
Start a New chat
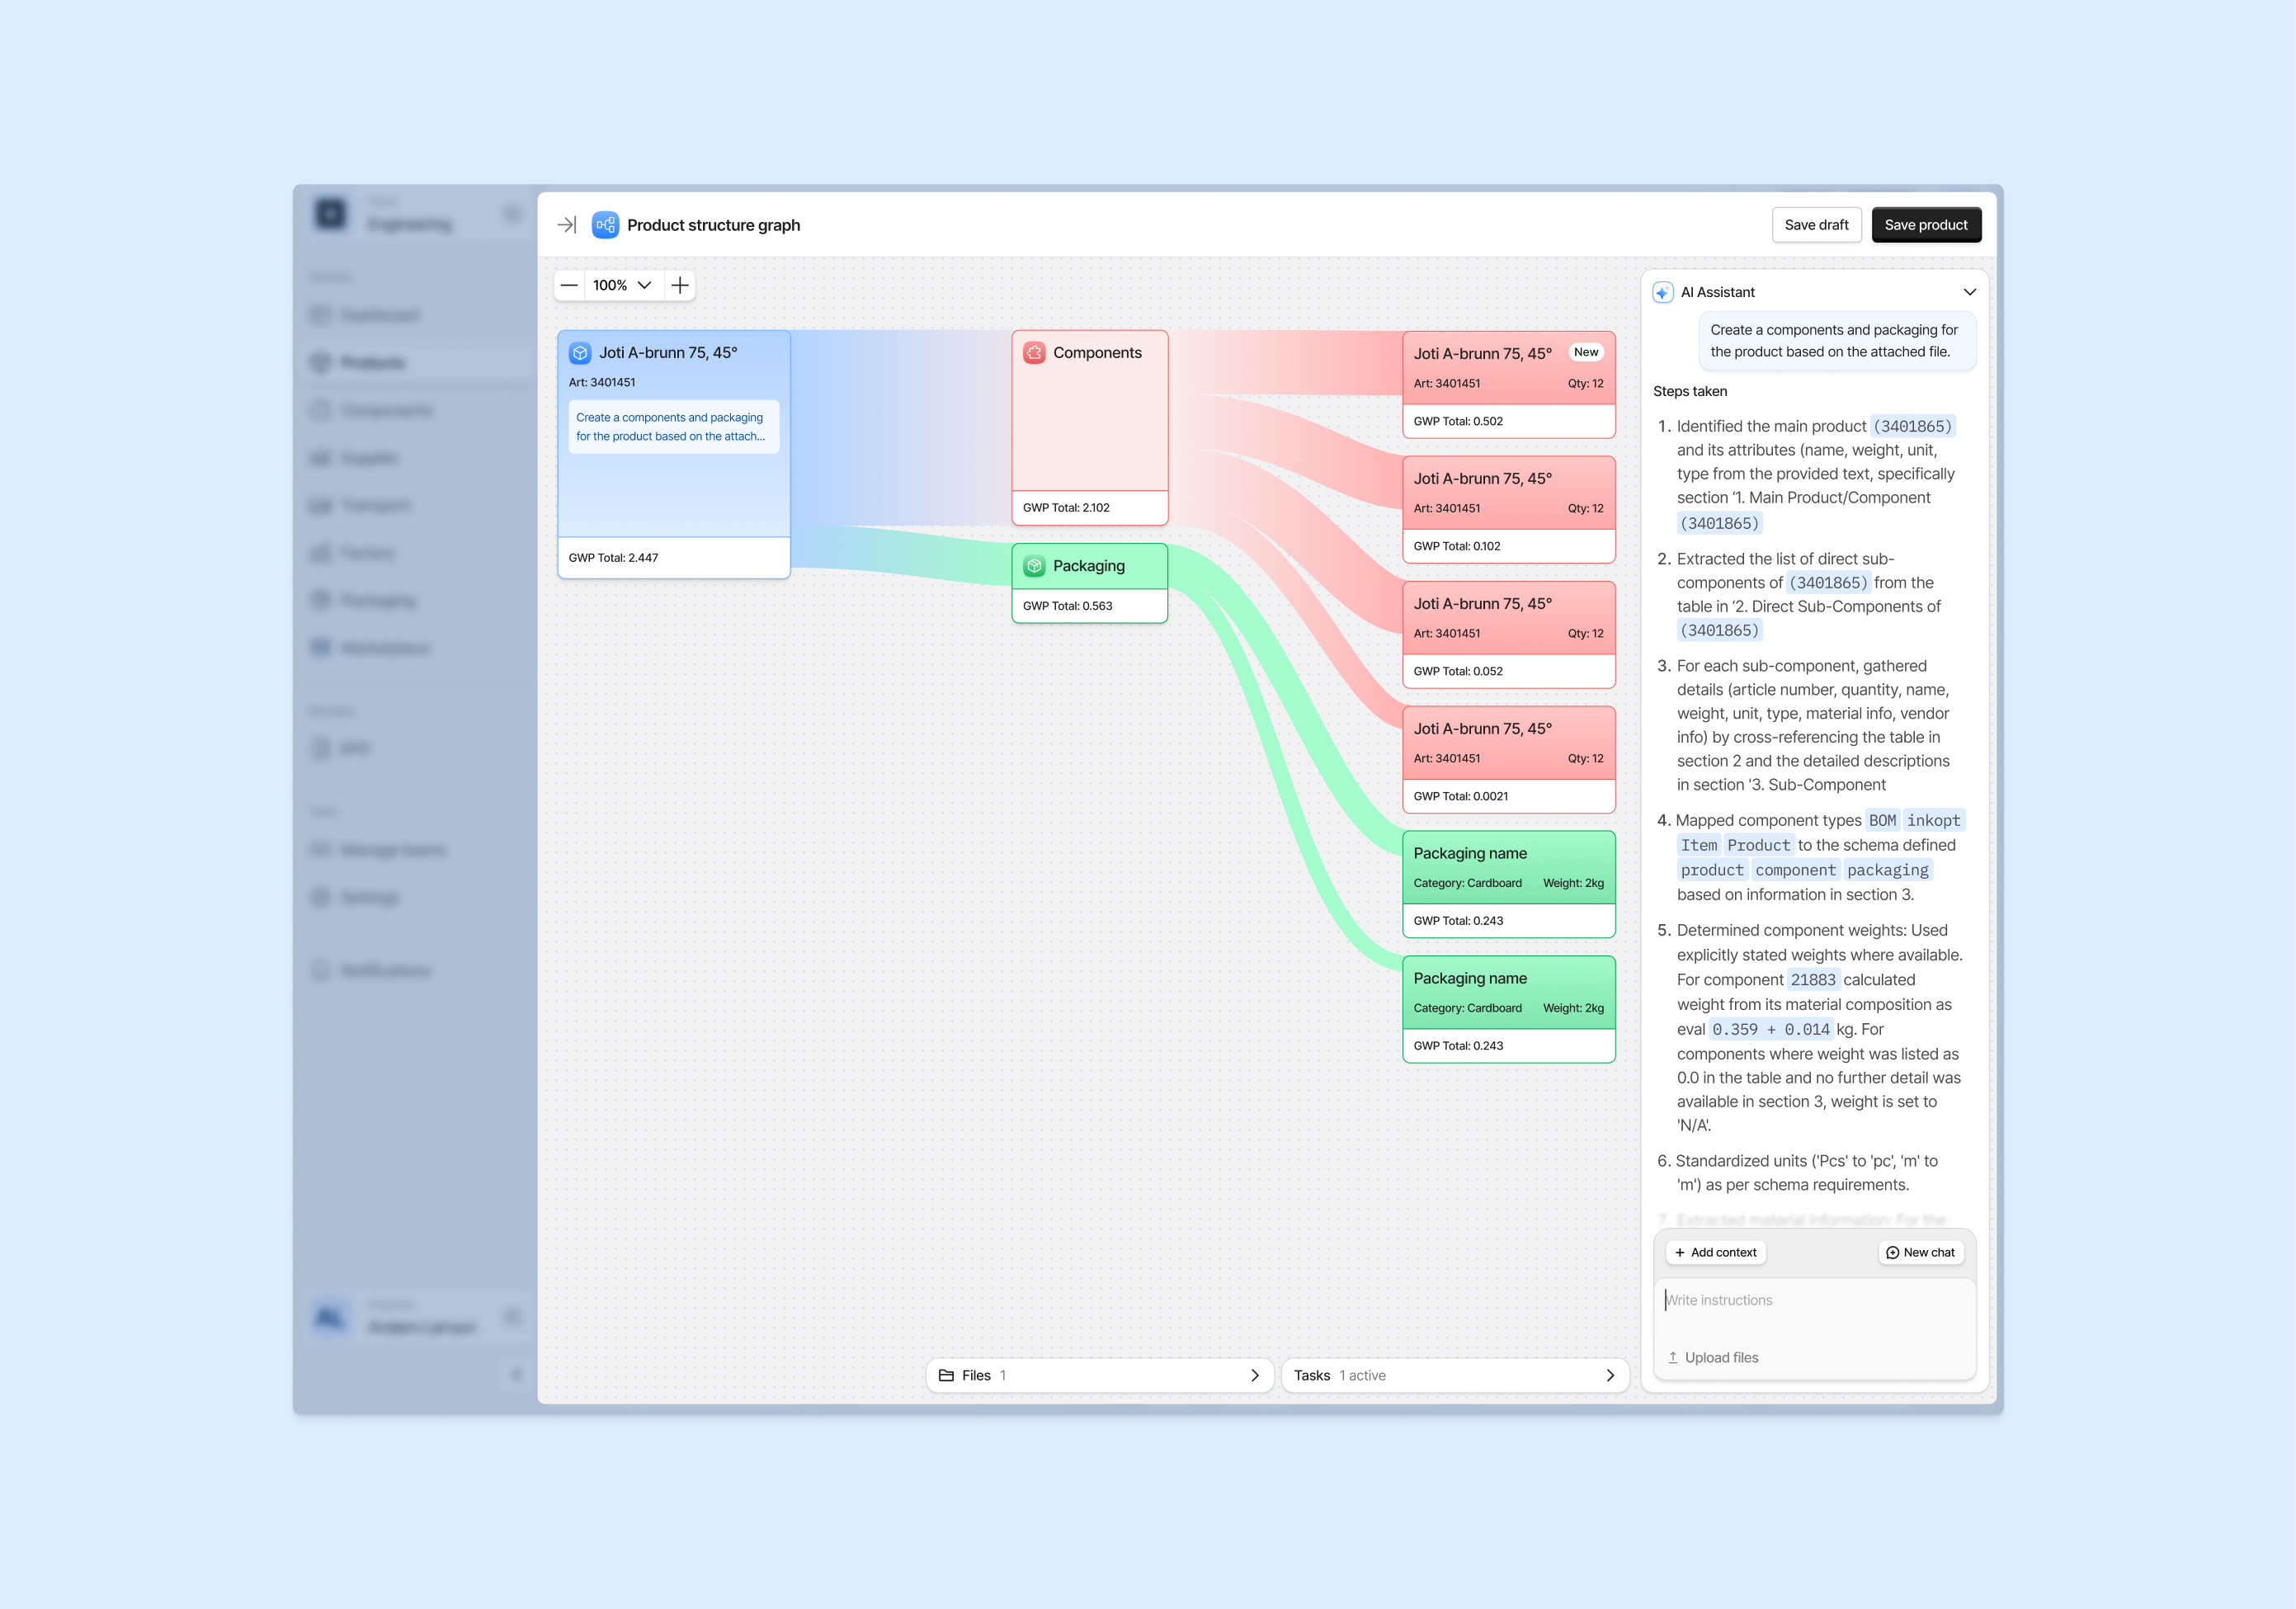click(1920, 1252)
